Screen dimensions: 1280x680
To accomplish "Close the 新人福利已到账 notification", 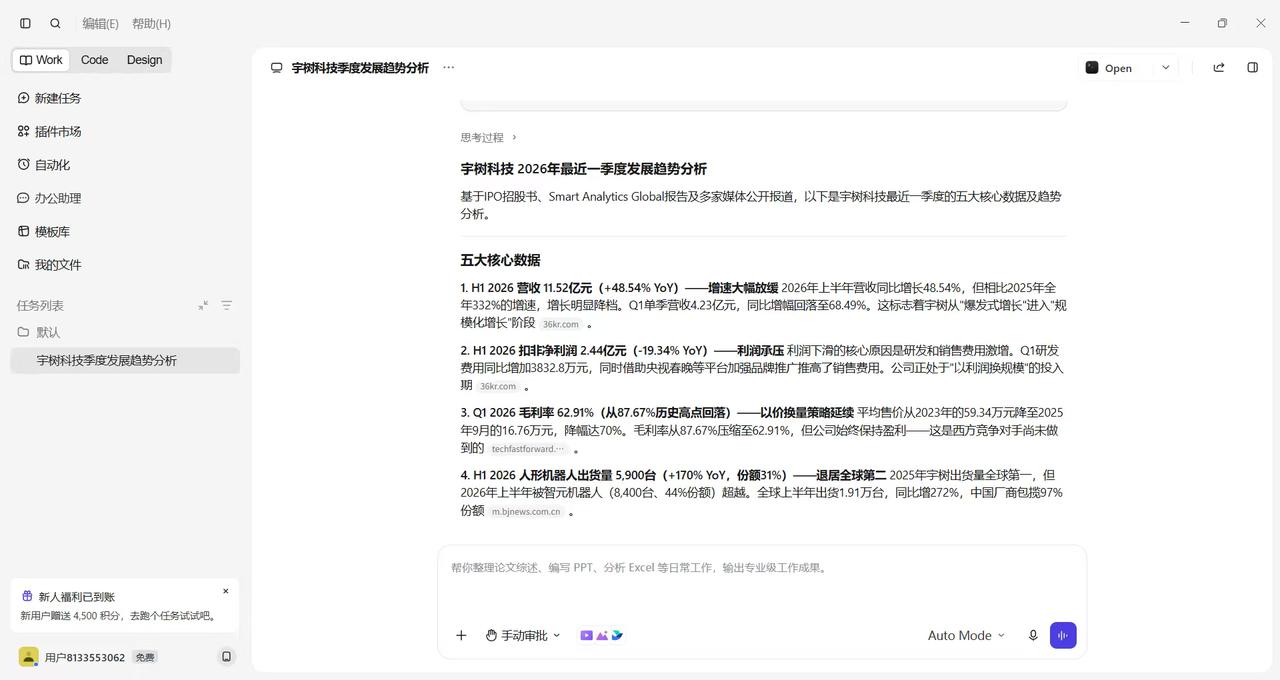I will coord(225,591).
